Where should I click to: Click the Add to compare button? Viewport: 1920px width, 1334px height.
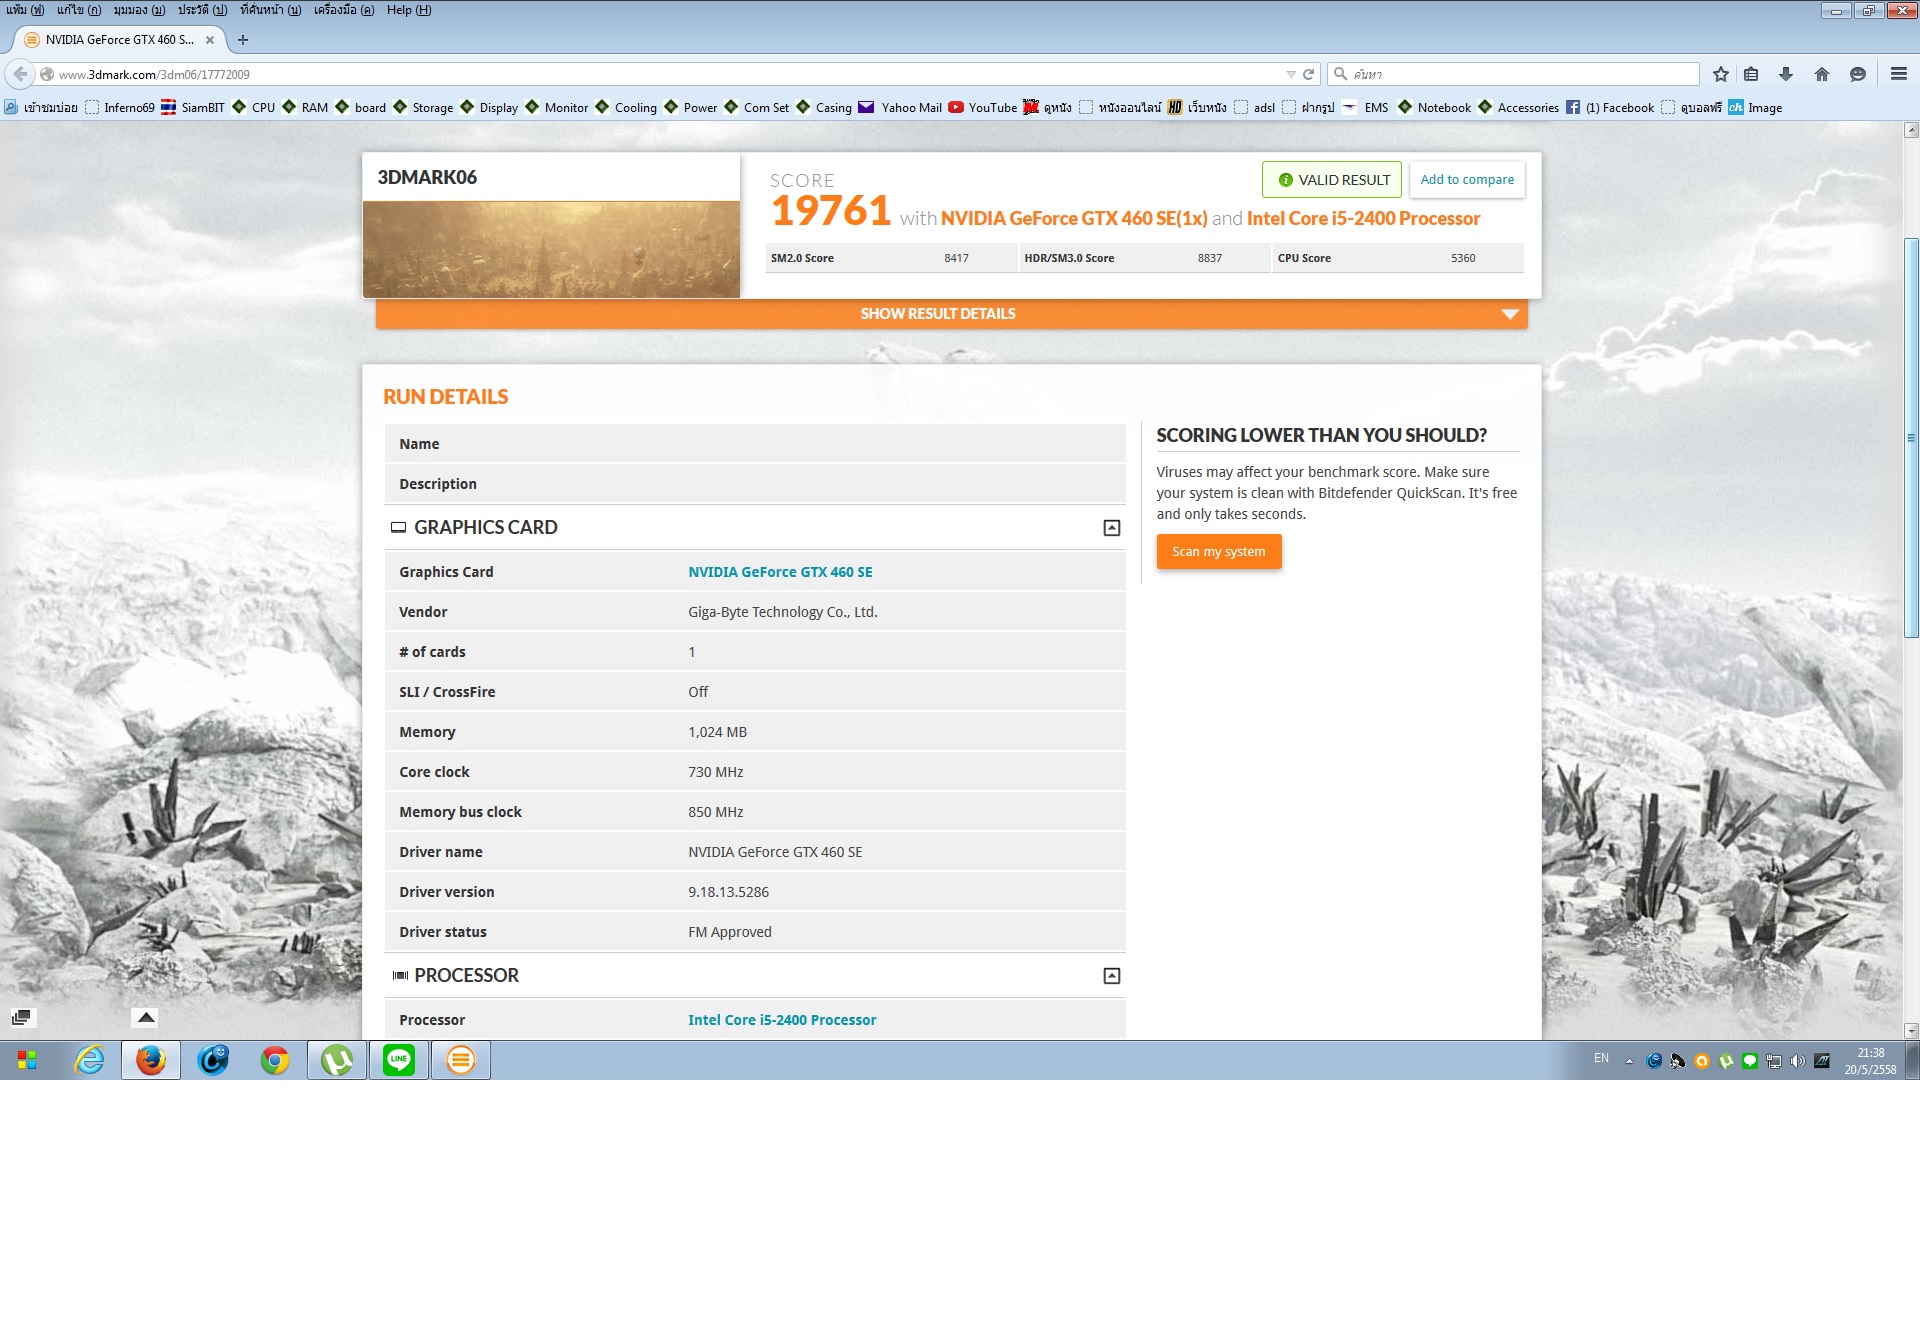click(1466, 180)
